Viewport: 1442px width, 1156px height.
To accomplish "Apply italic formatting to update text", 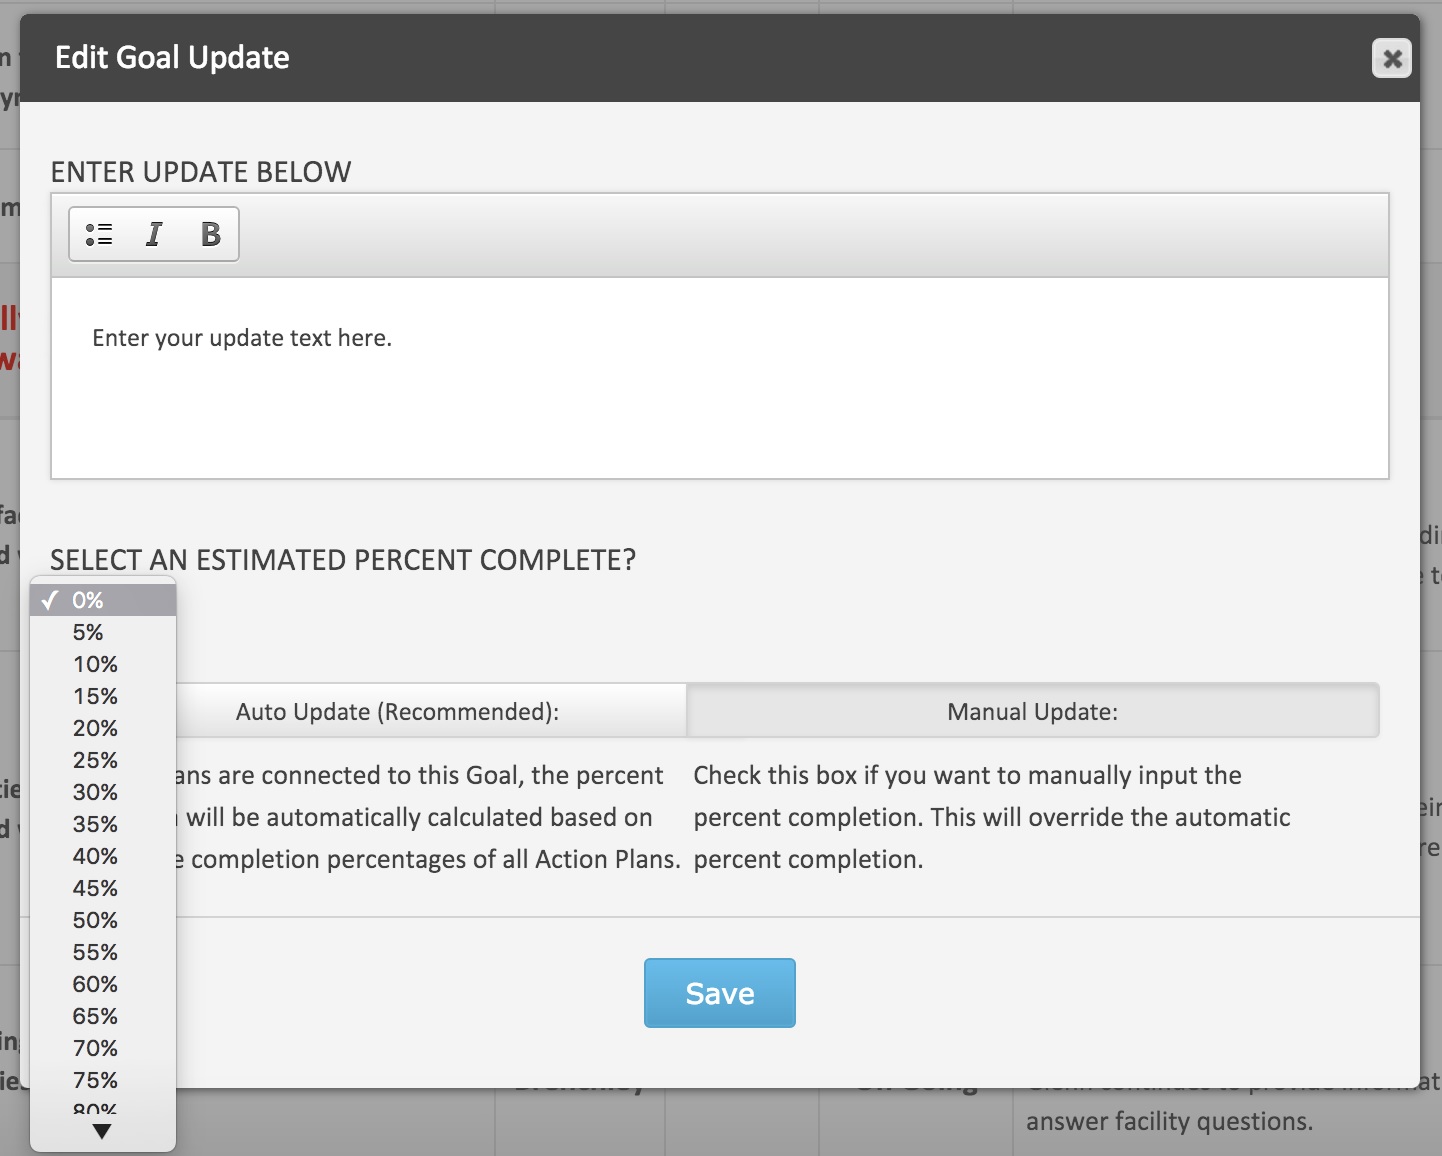I will point(154,234).
